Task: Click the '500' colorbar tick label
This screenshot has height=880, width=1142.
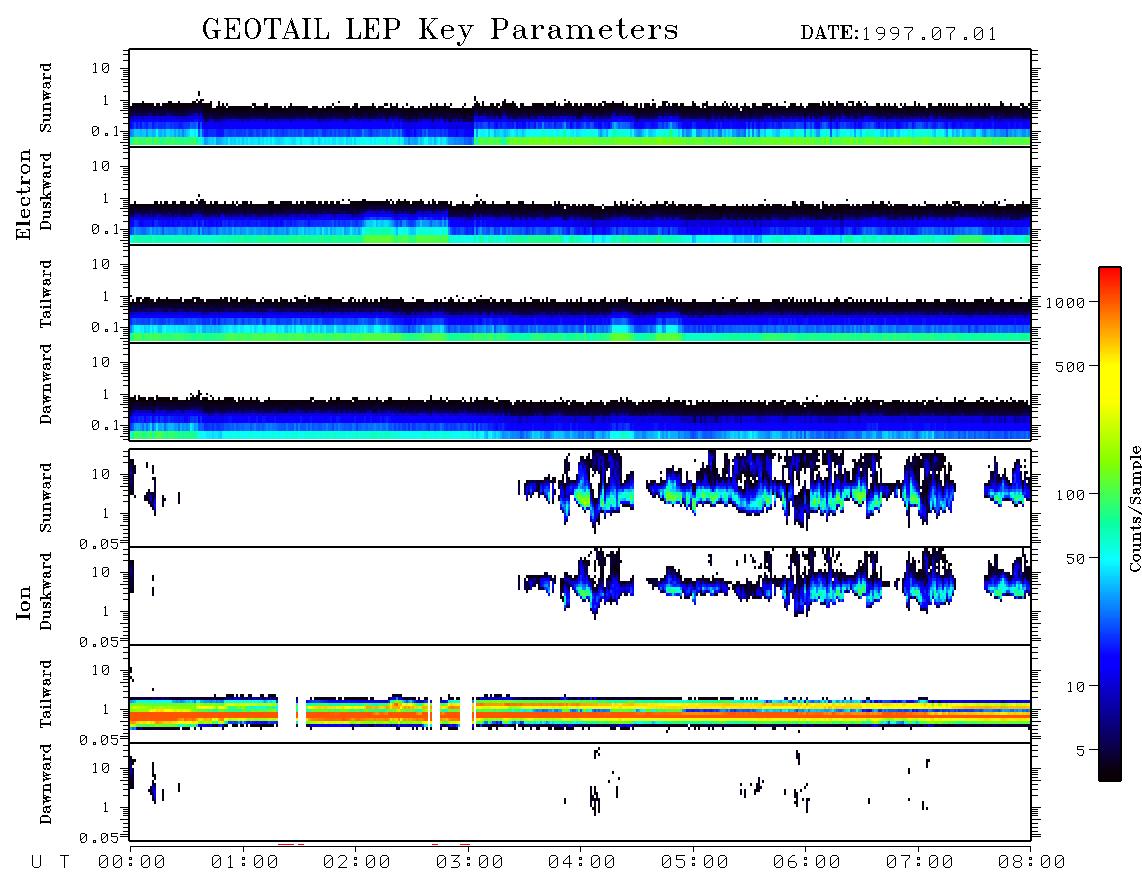Action: [1070, 366]
